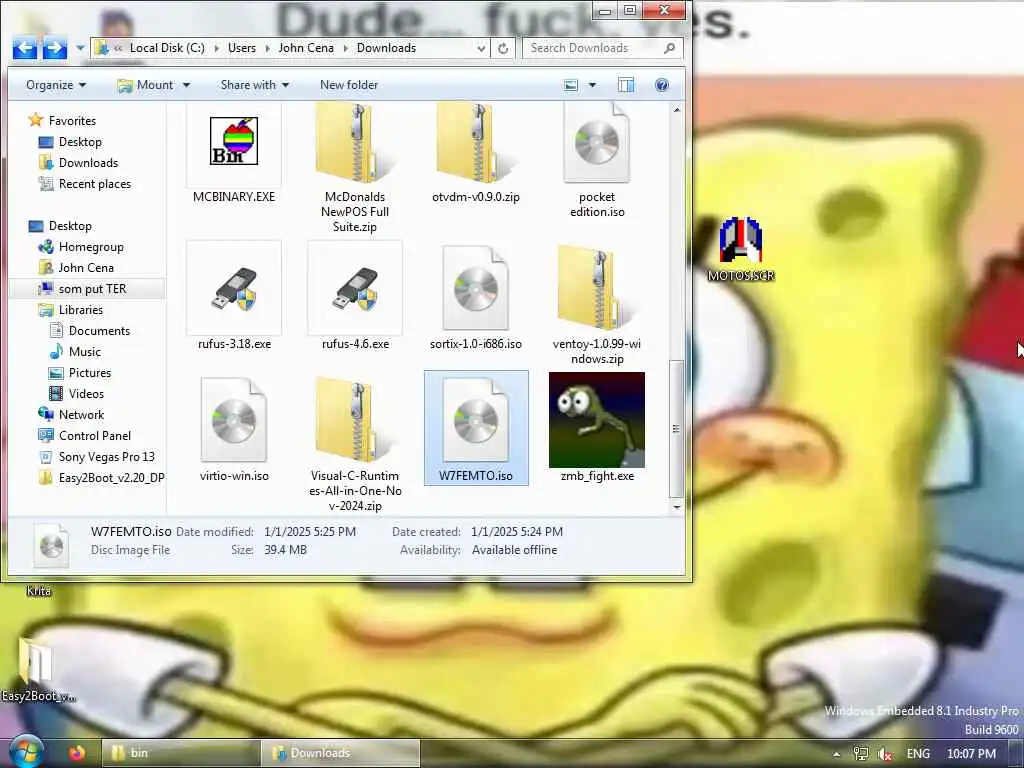Show hidden tray icons arrow
The image size is (1024, 768).
(837, 754)
